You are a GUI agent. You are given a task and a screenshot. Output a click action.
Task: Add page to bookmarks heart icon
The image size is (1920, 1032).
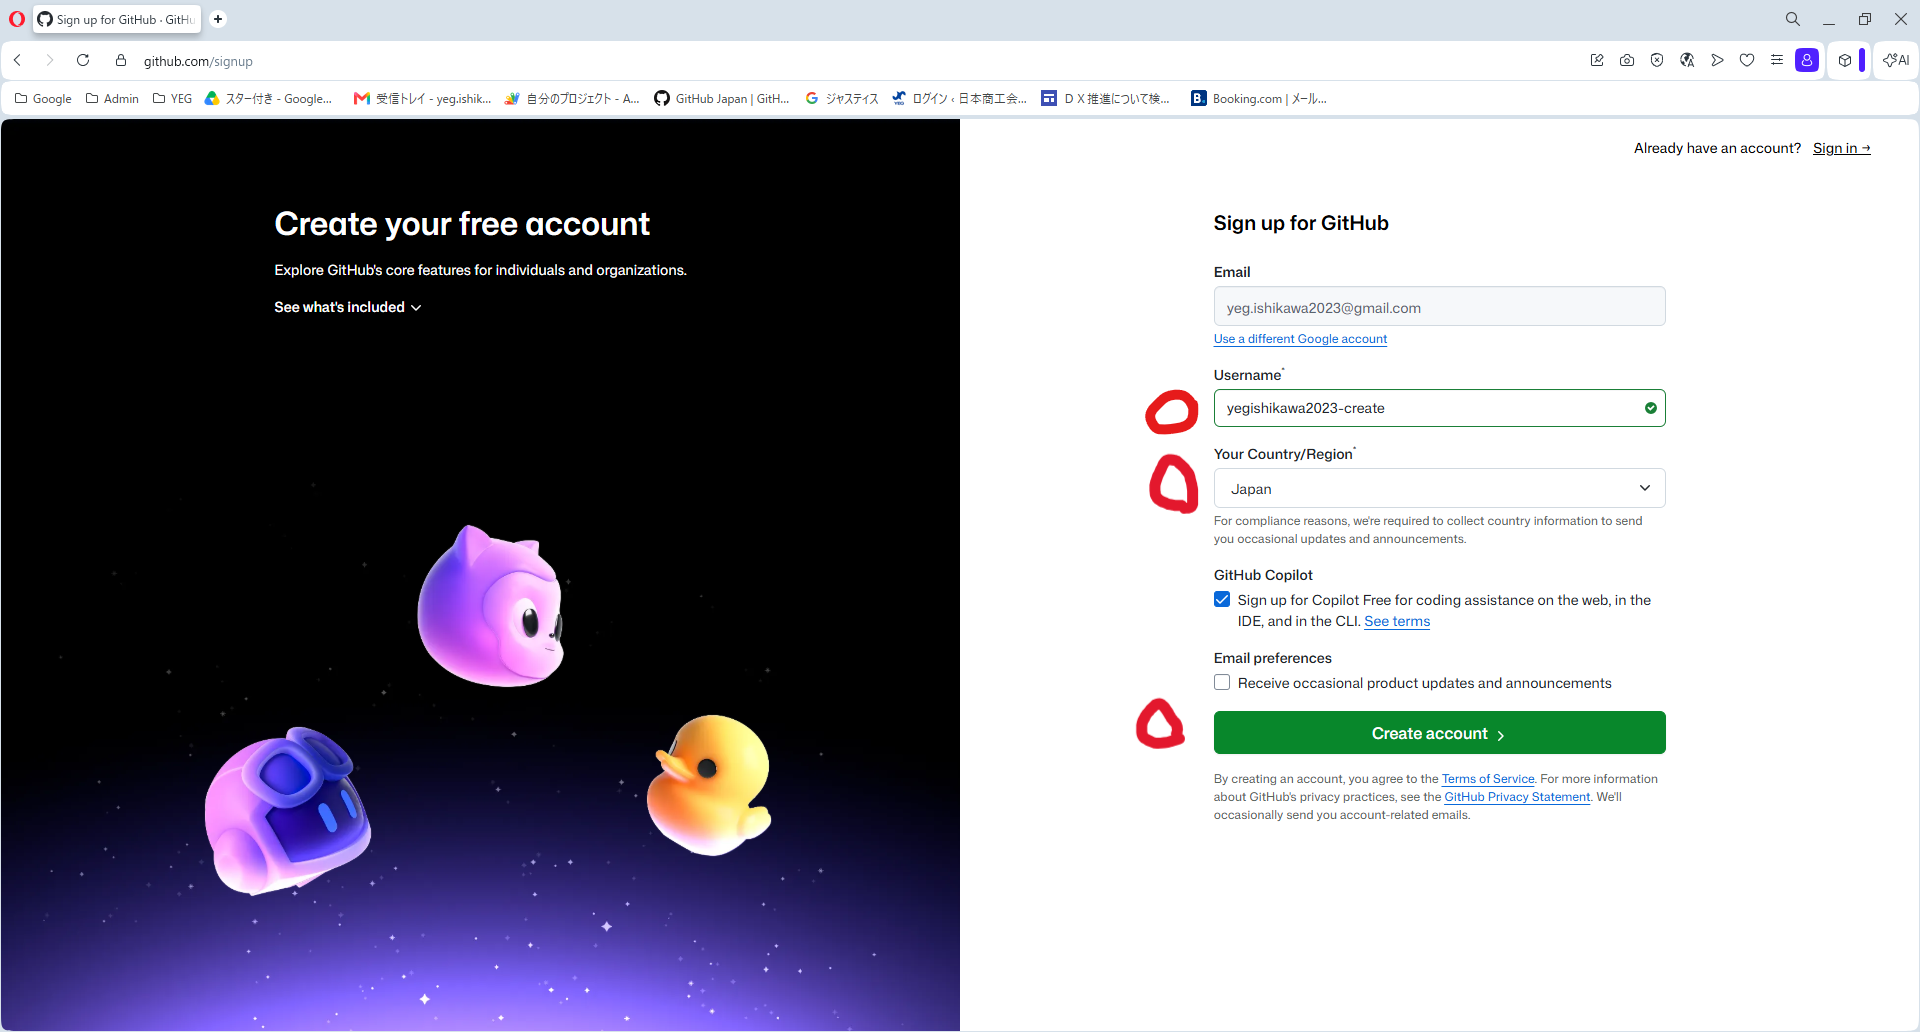coord(1747,61)
